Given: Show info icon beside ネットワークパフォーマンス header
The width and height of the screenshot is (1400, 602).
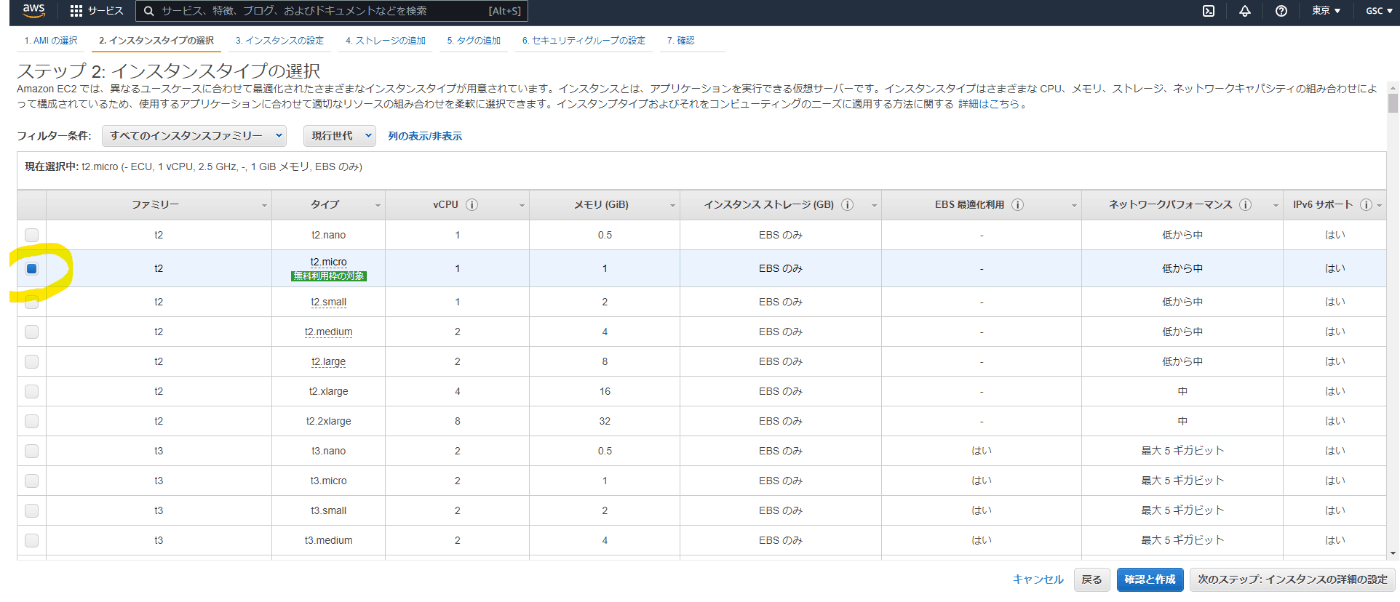Looking at the screenshot, I should pos(1245,204).
